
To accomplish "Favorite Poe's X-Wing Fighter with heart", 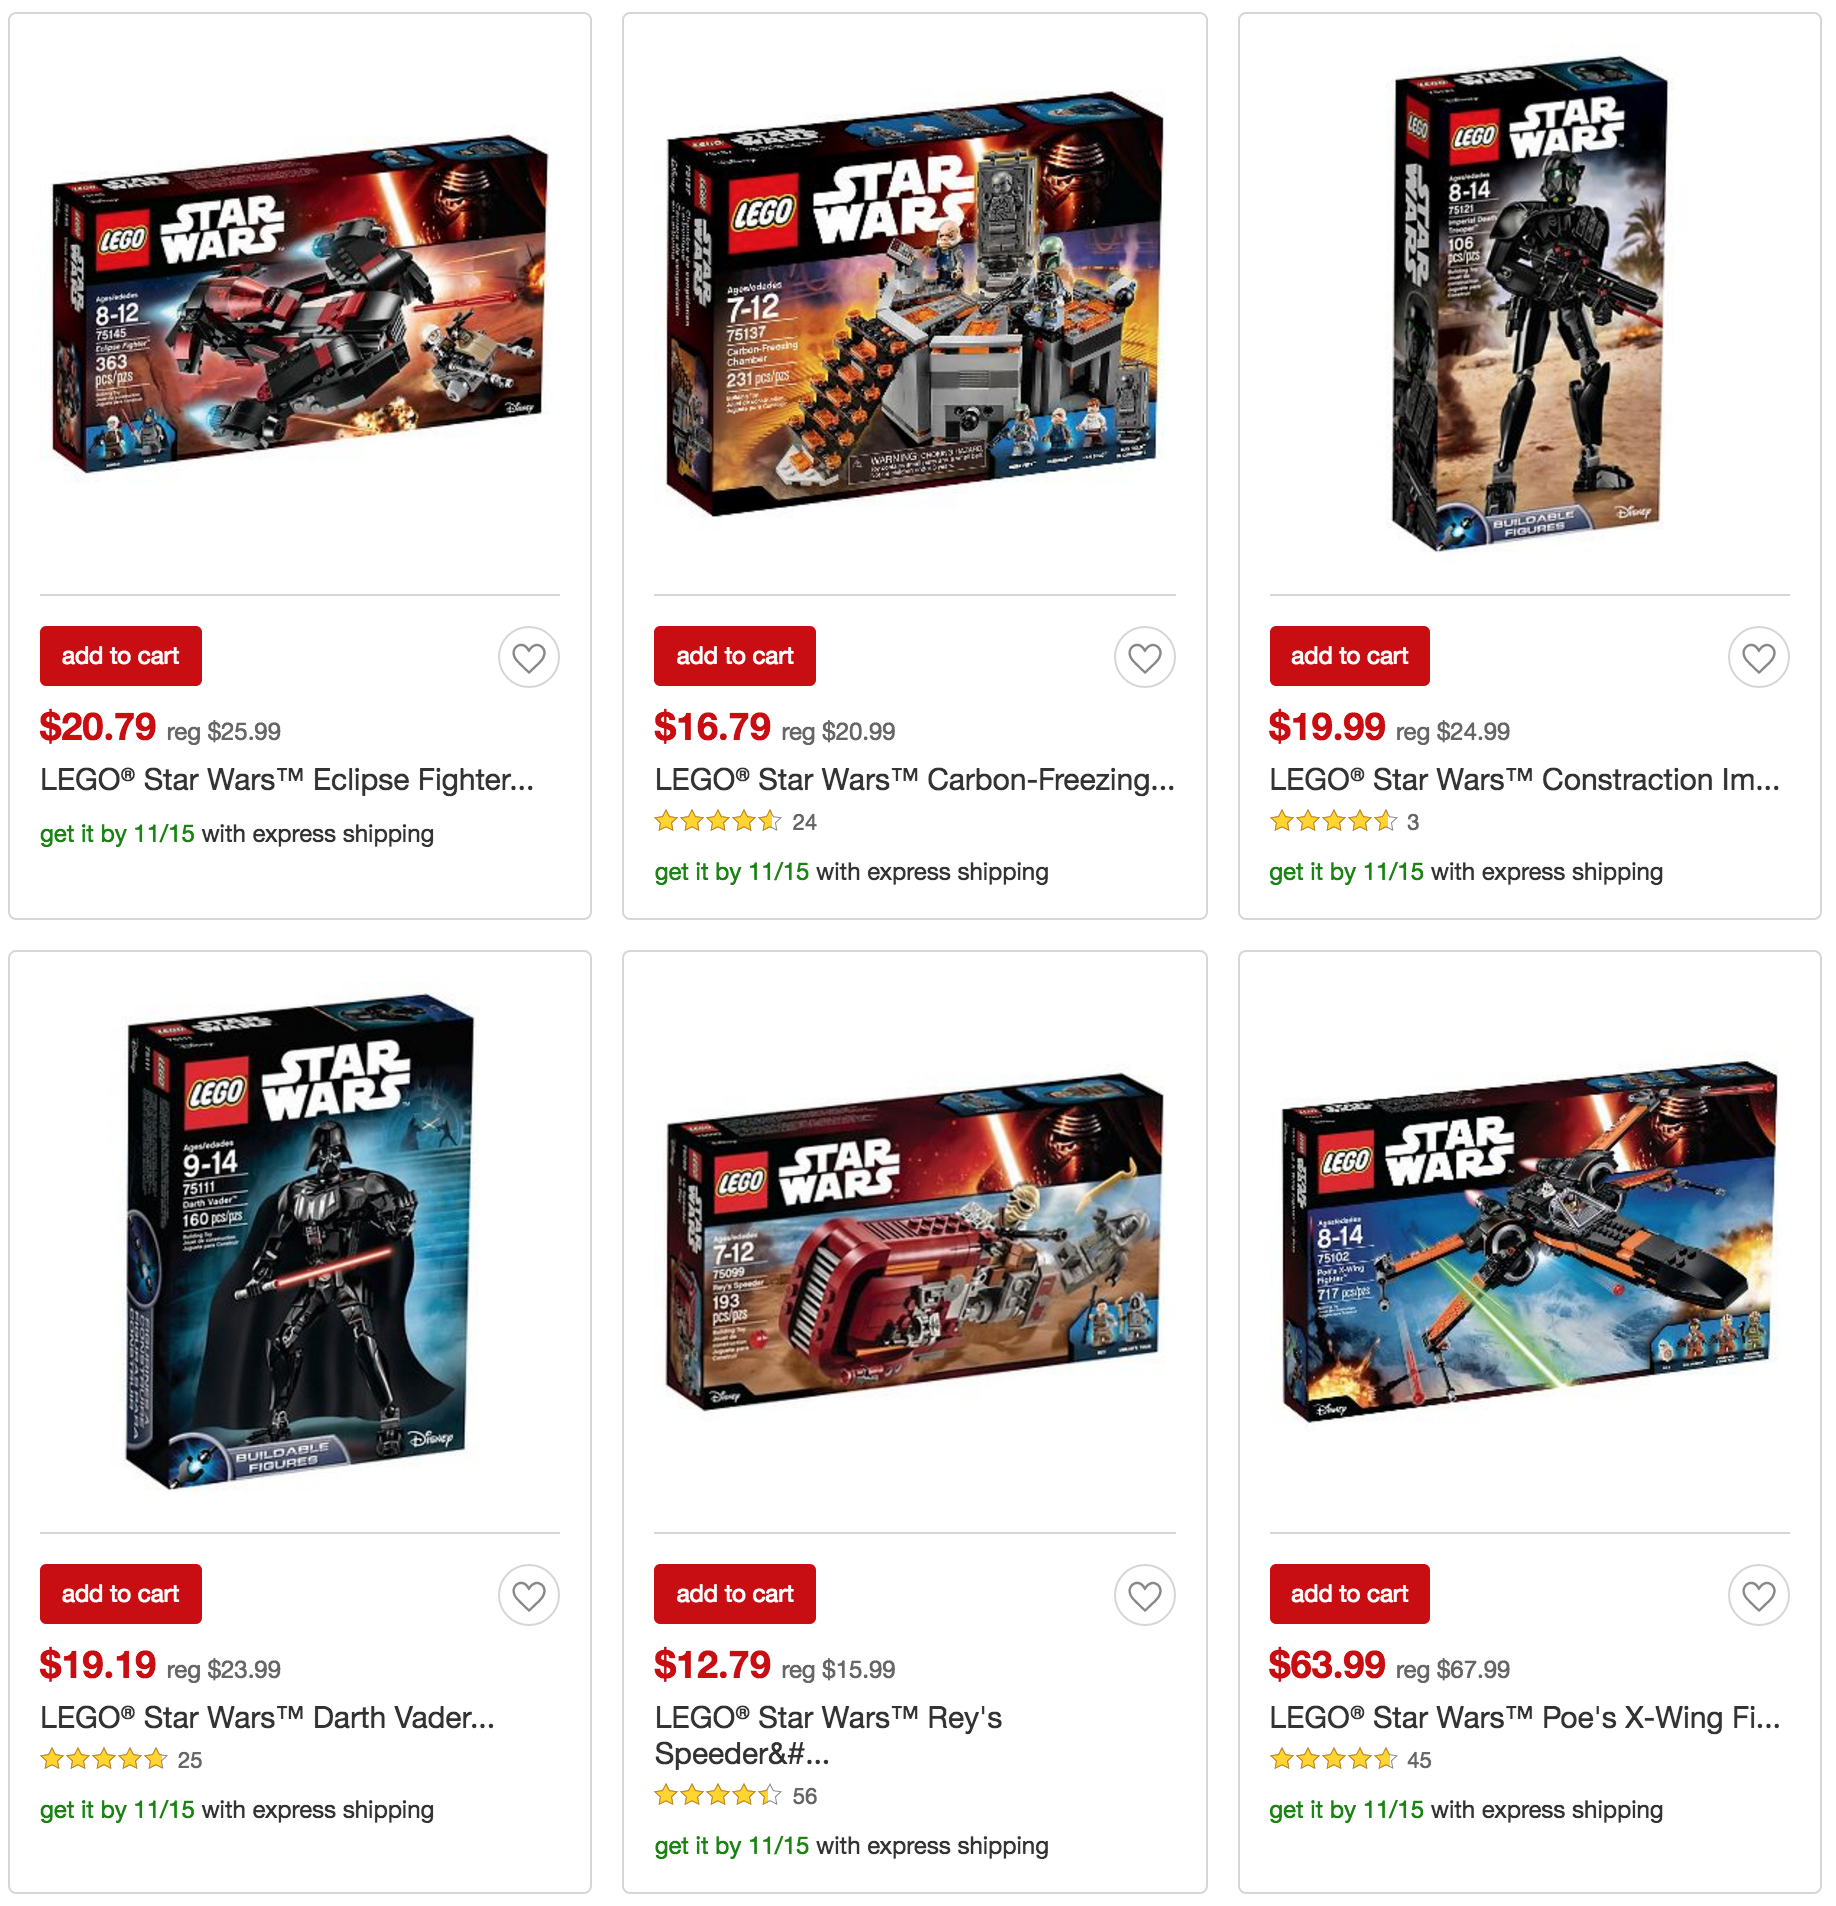I will point(1758,1595).
